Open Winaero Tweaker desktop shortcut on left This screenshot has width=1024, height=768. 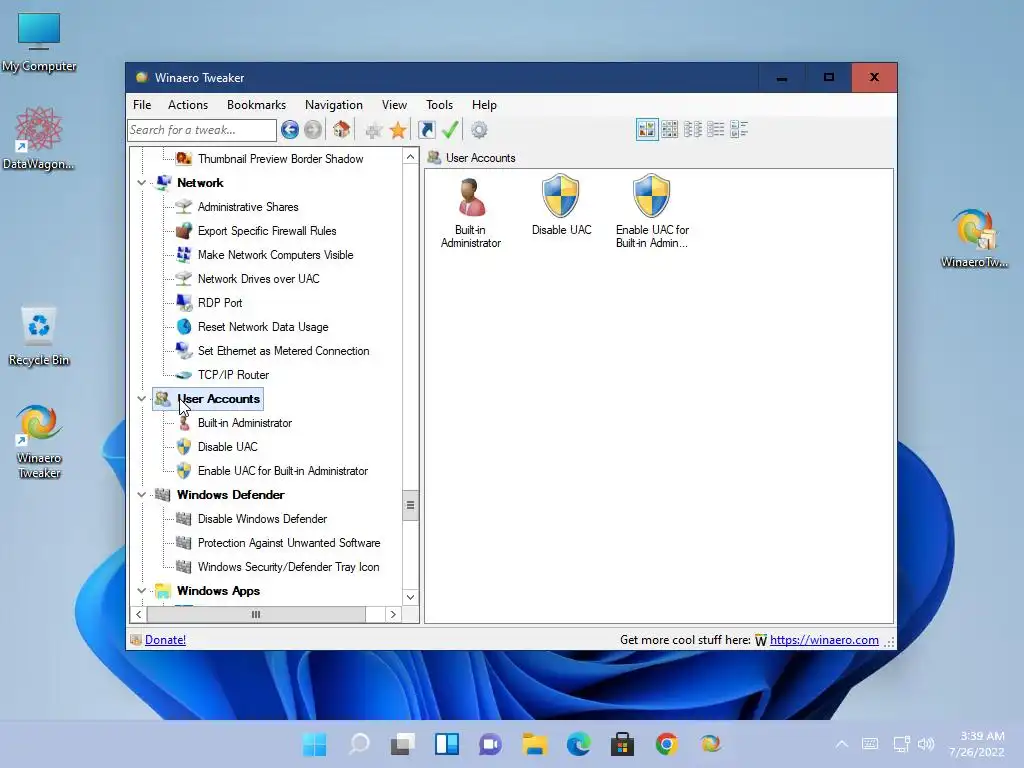[39, 442]
